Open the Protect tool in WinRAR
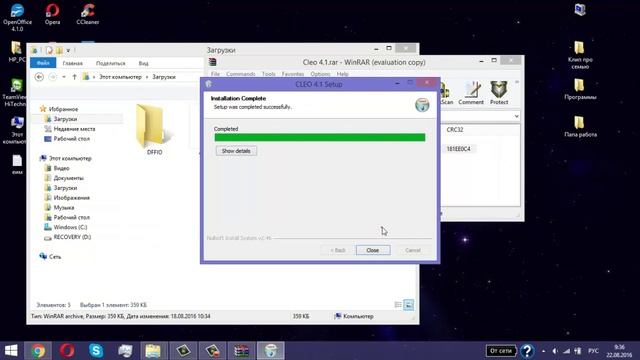 click(499, 93)
